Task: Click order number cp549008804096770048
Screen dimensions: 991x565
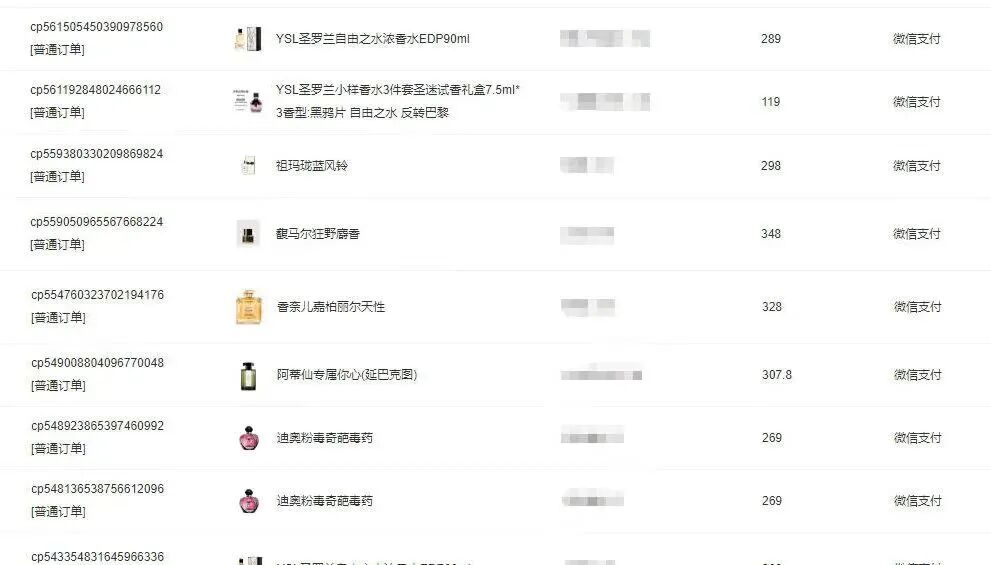Action: pyautogui.click(x=97, y=363)
